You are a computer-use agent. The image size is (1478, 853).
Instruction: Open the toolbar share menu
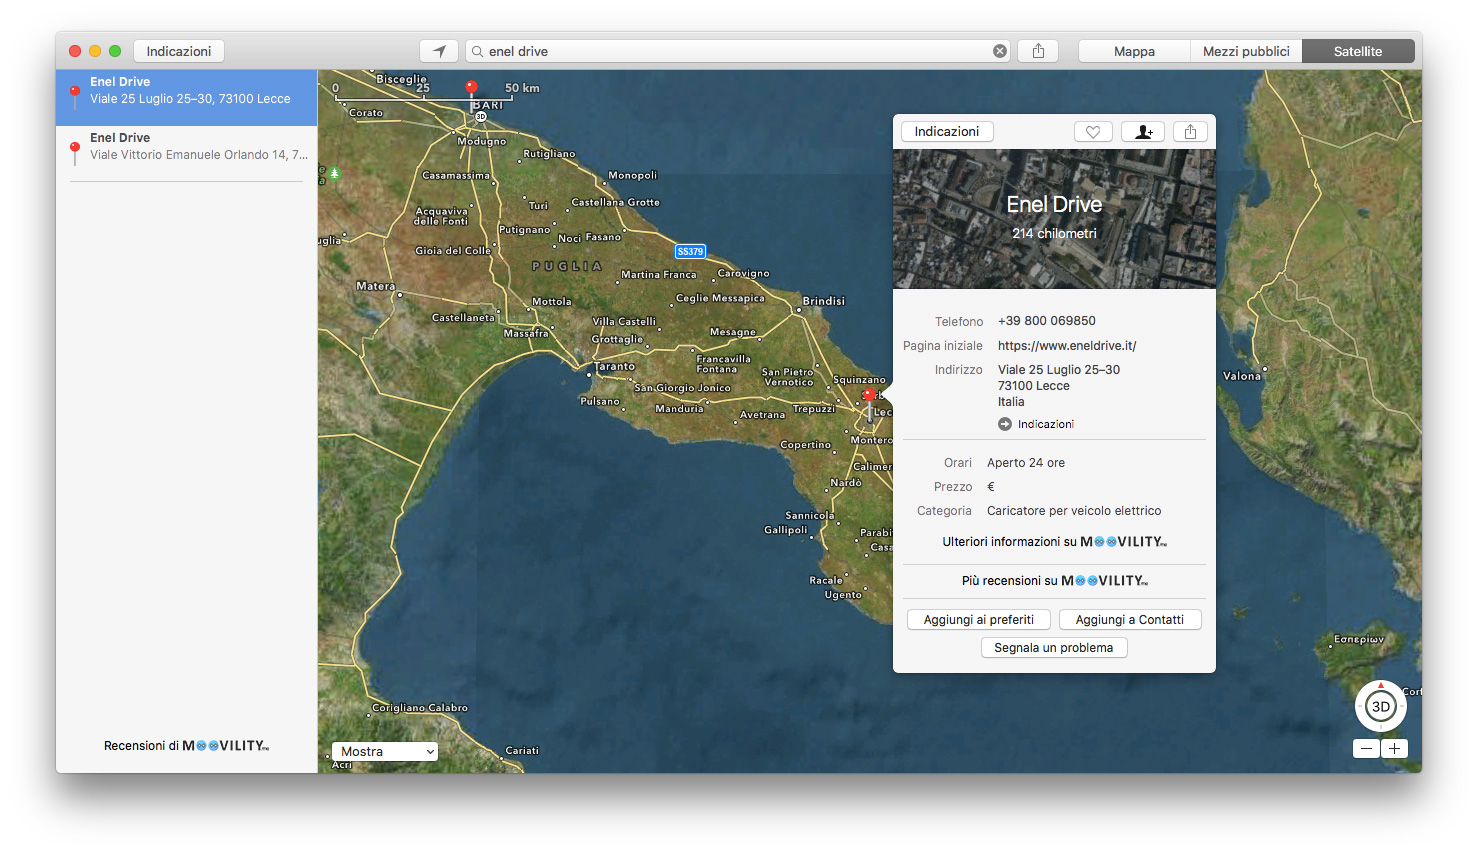click(1038, 51)
